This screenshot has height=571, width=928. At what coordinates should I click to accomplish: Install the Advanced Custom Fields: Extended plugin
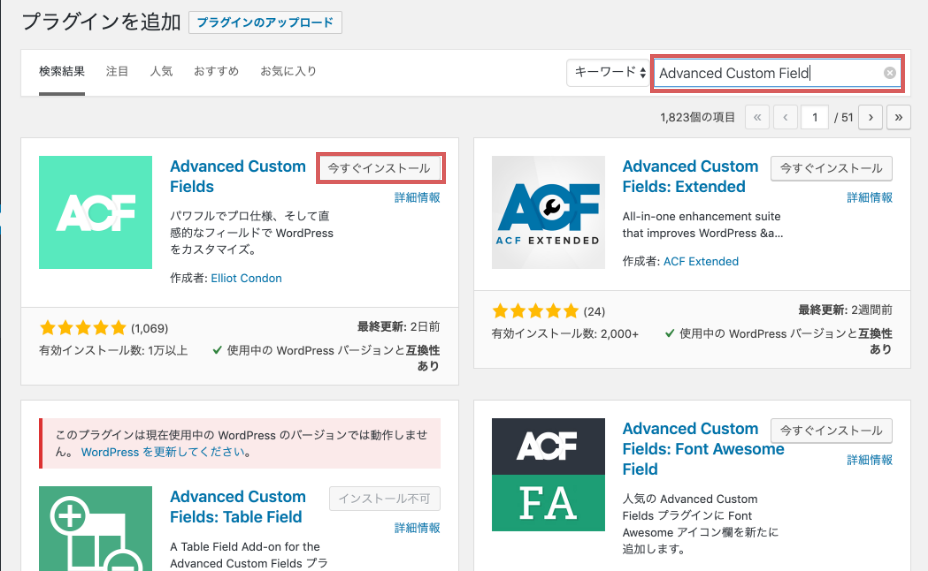(x=831, y=169)
